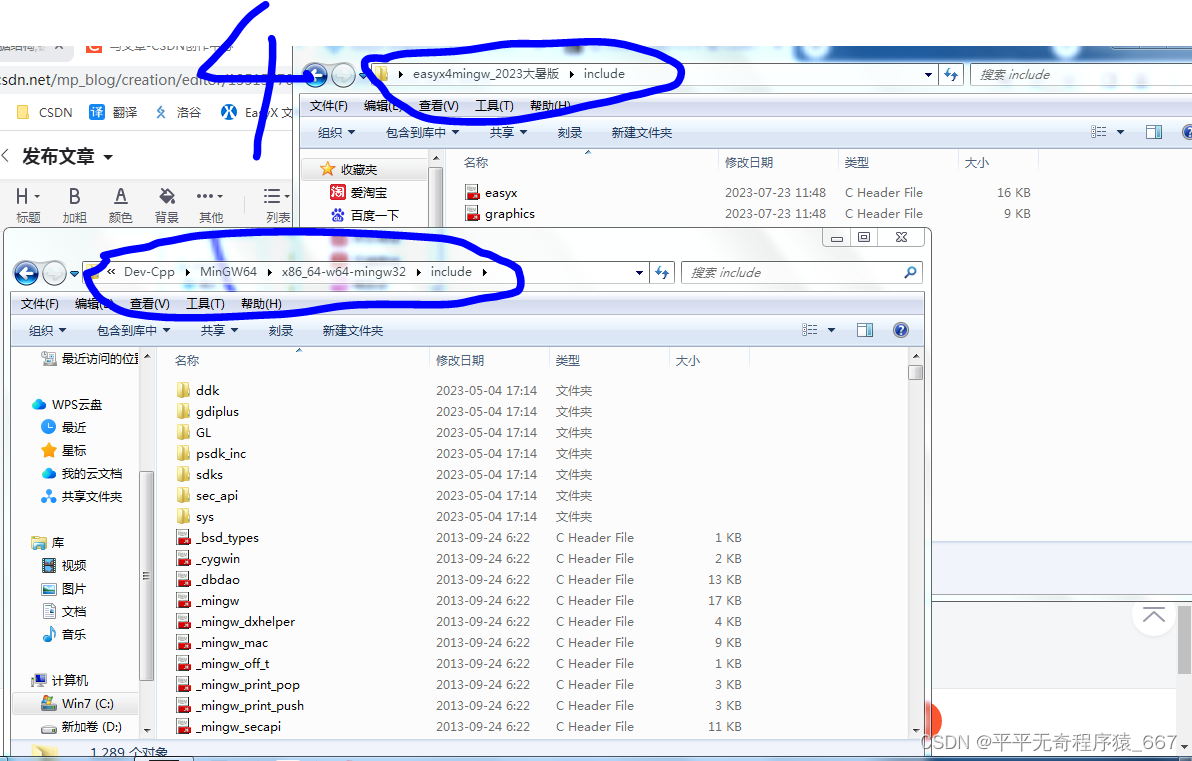The width and height of the screenshot is (1192, 761).
Task: Open 工具(T) menu in the back easyx window
Action: click(x=494, y=106)
